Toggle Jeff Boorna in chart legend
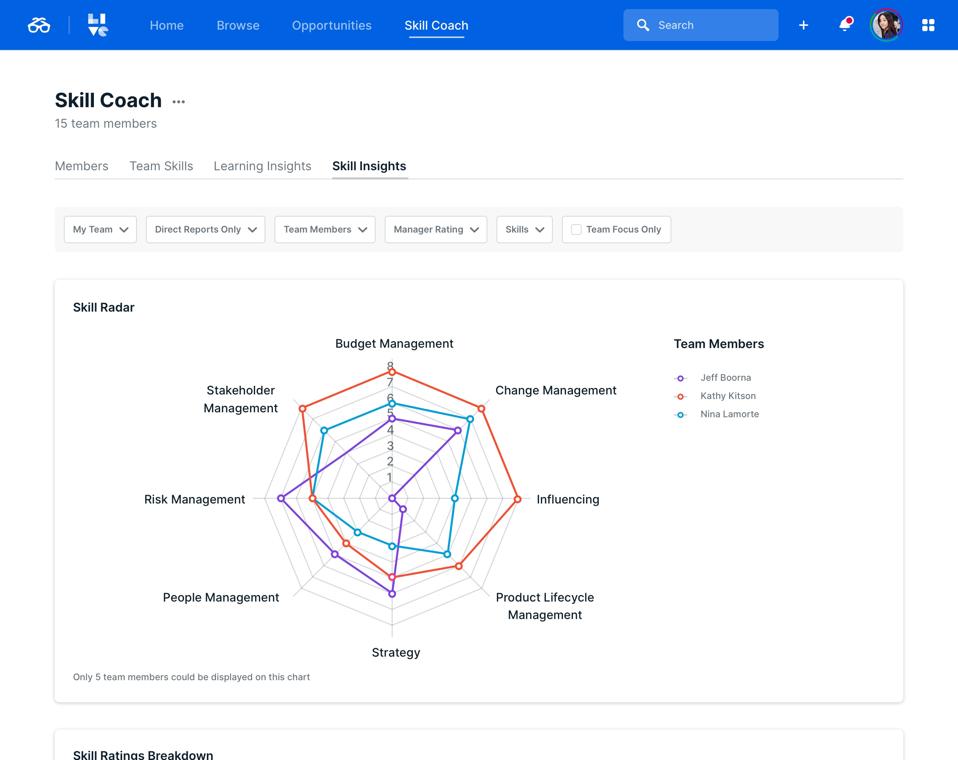 [725, 378]
